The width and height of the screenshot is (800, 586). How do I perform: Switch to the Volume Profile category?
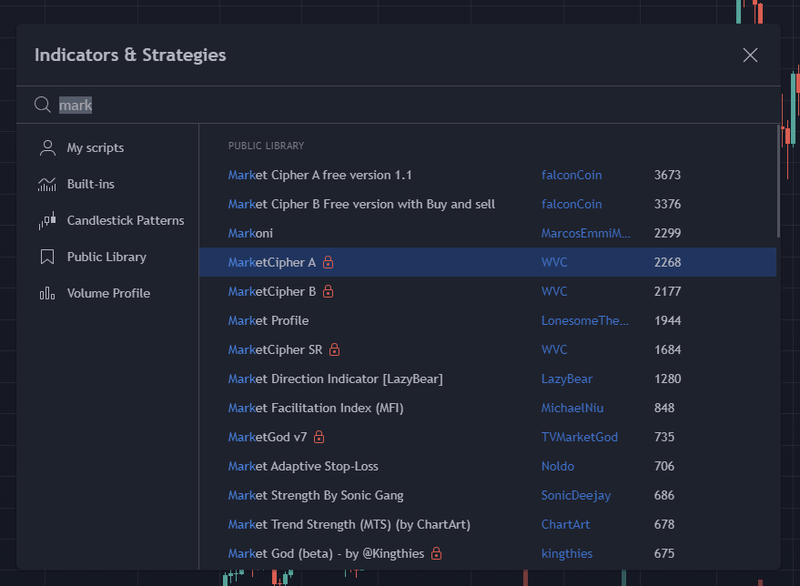pyautogui.click(x=108, y=293)
